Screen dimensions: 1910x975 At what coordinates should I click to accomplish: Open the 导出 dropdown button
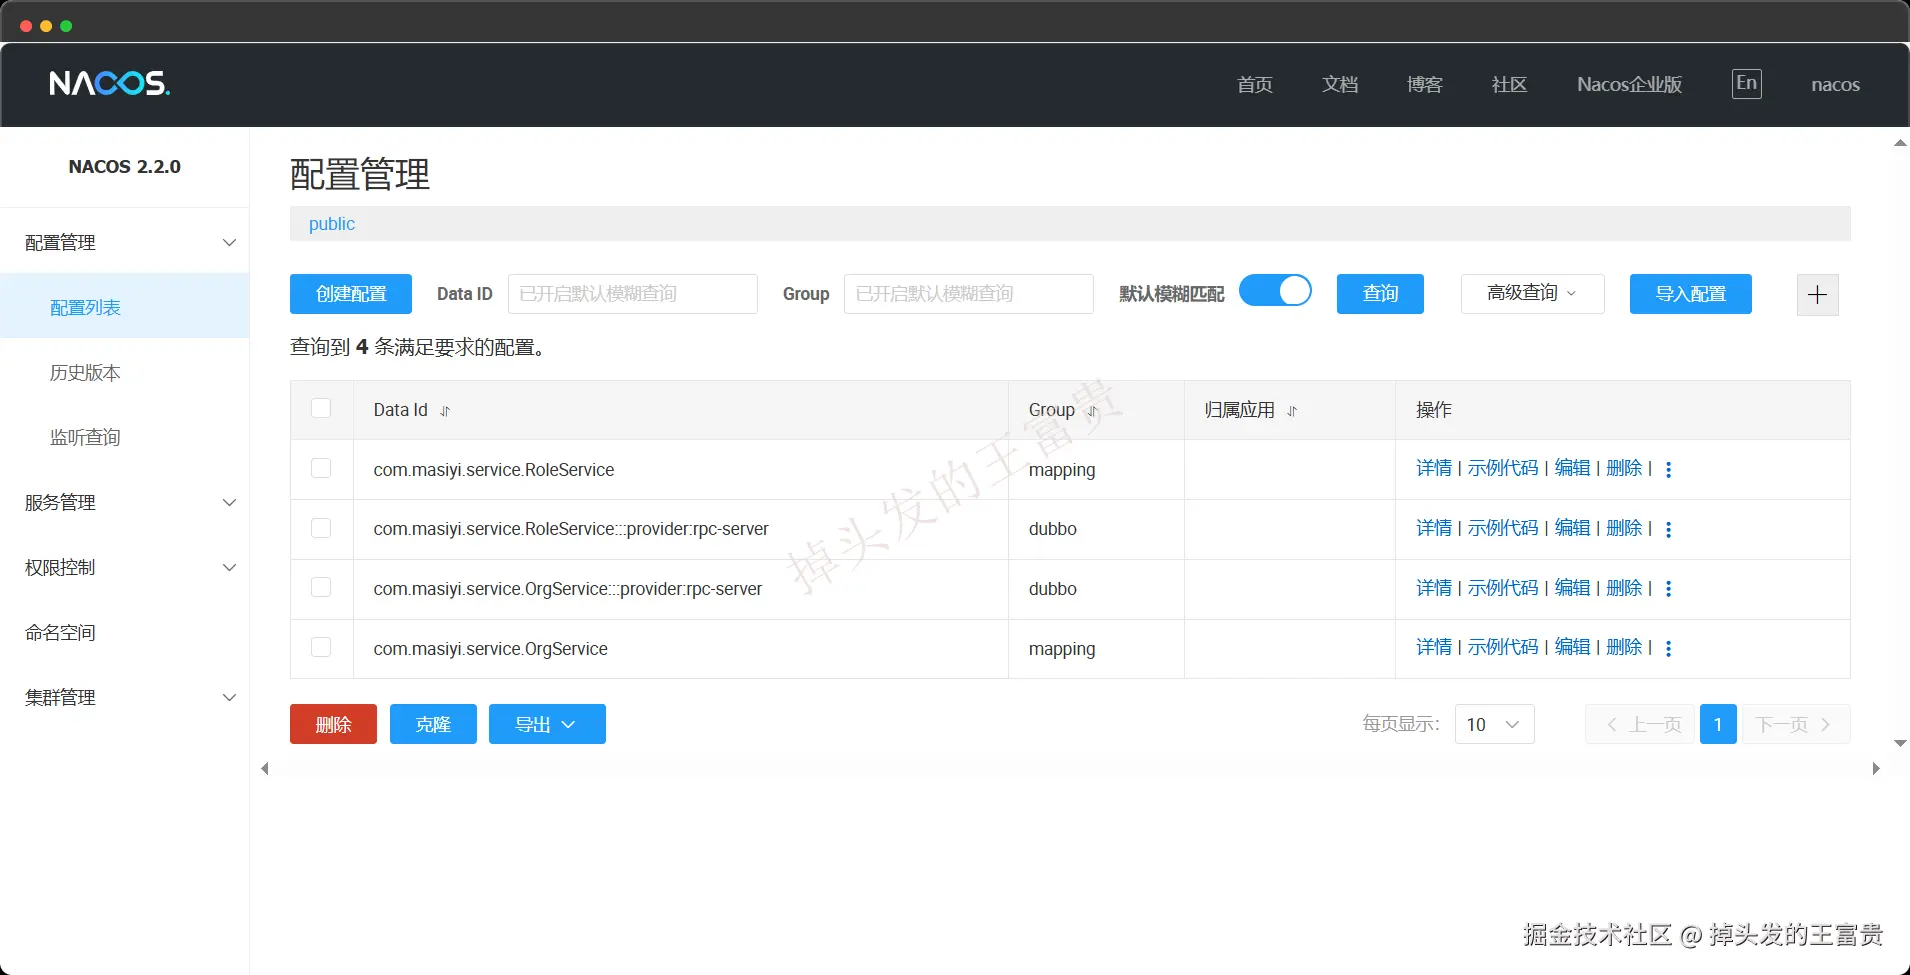547,724
